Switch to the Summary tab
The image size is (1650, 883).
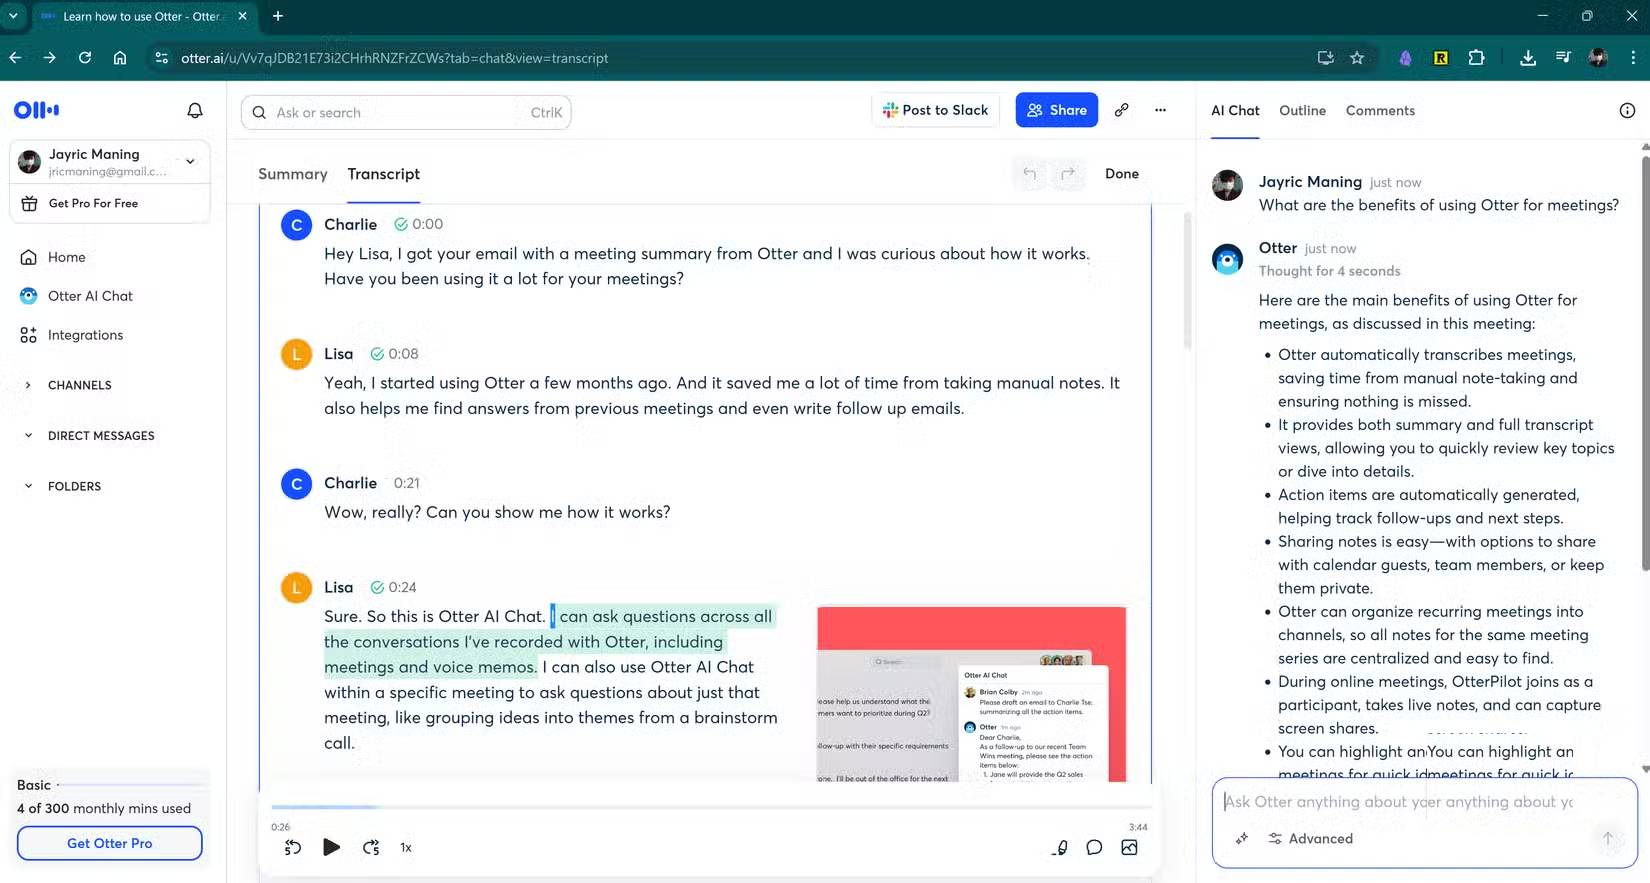pyautogui.click(x=293, y=174)
